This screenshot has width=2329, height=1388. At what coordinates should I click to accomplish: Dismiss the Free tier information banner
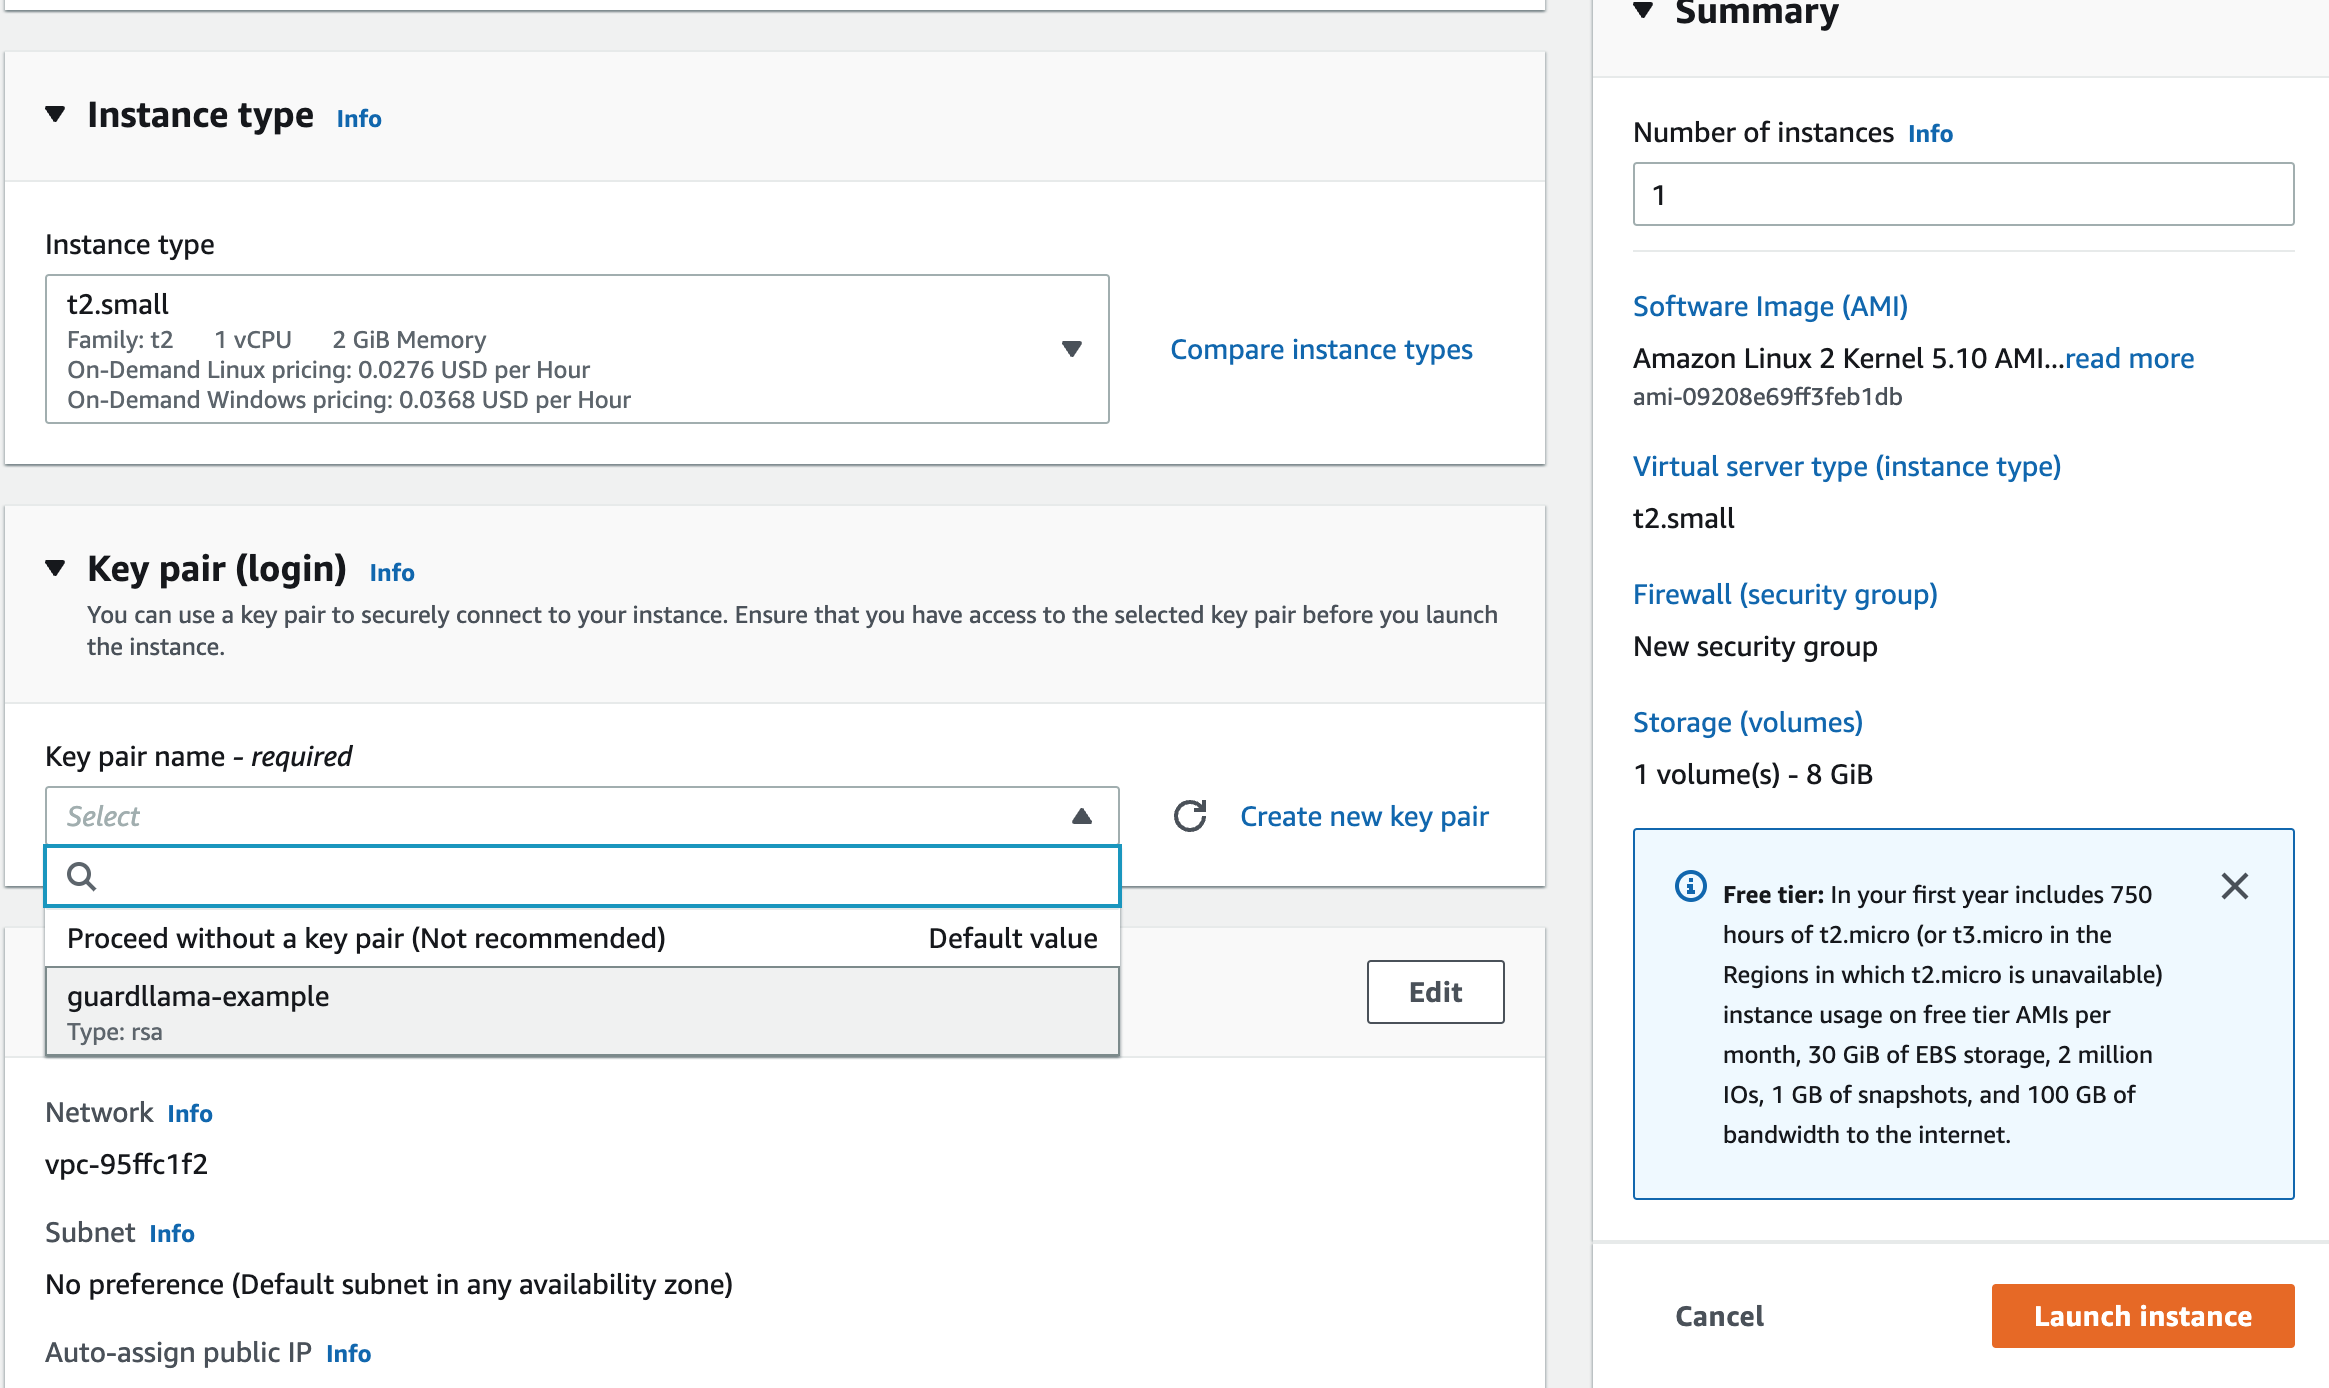[2235, 886]
